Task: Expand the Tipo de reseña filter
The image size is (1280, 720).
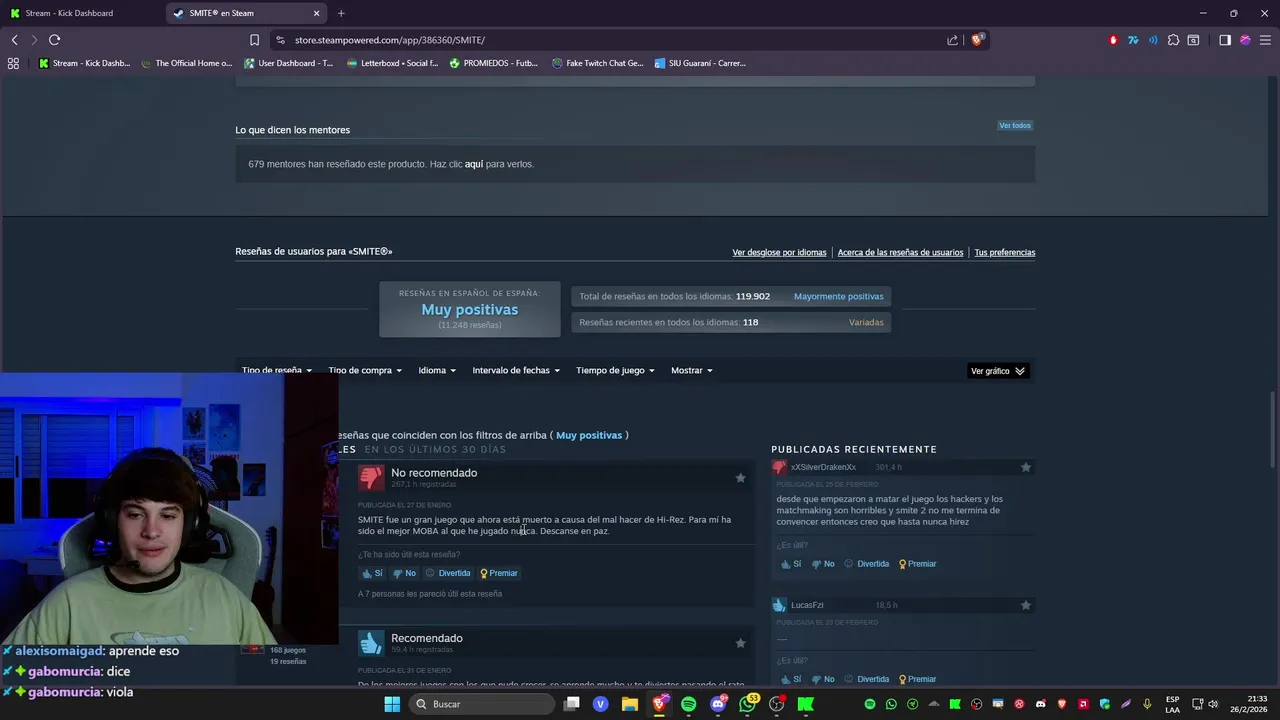Action: (277, 370)
